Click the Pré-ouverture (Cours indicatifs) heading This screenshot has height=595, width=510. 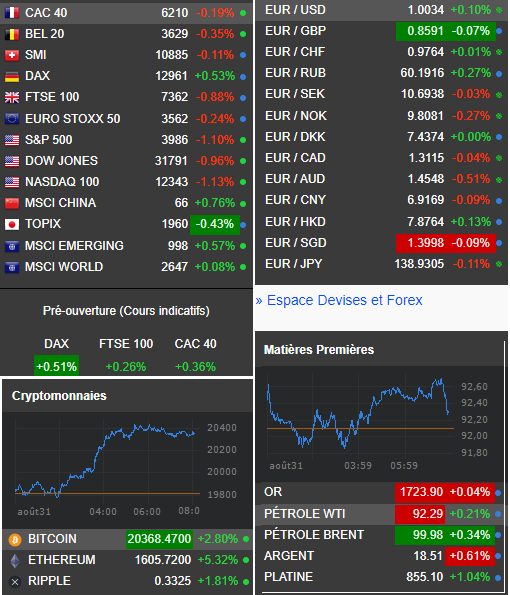(x=126, y=311)
